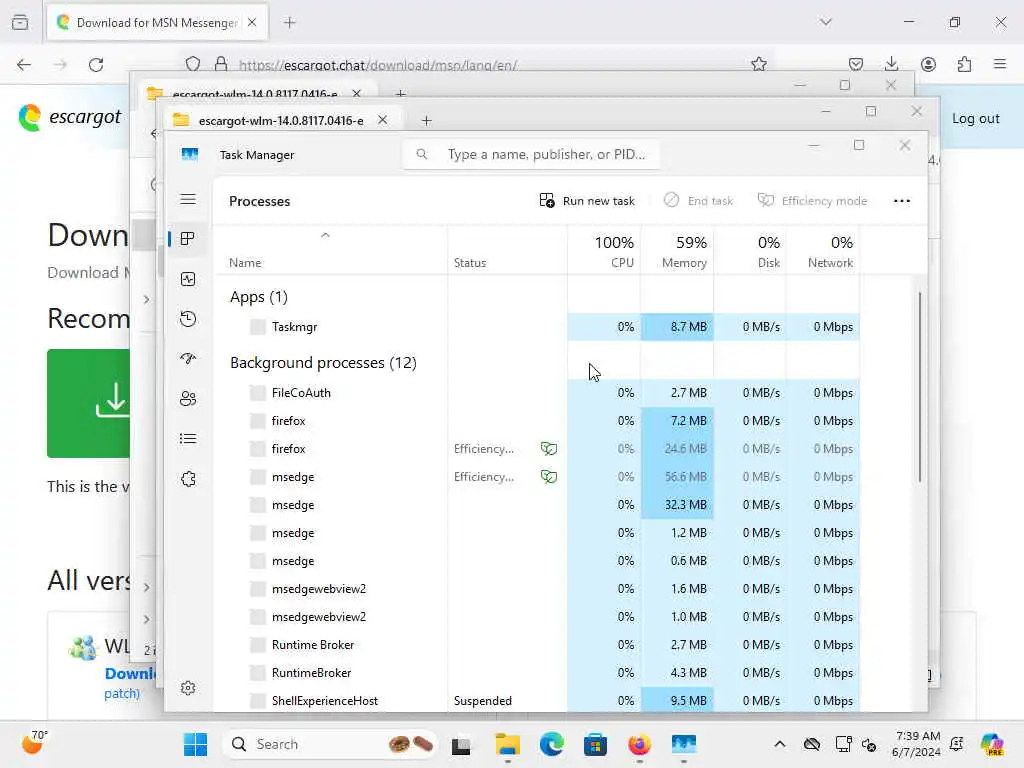1024x768 pixels.
Task: Click escargot logo on web page
Action: point(70,118)
